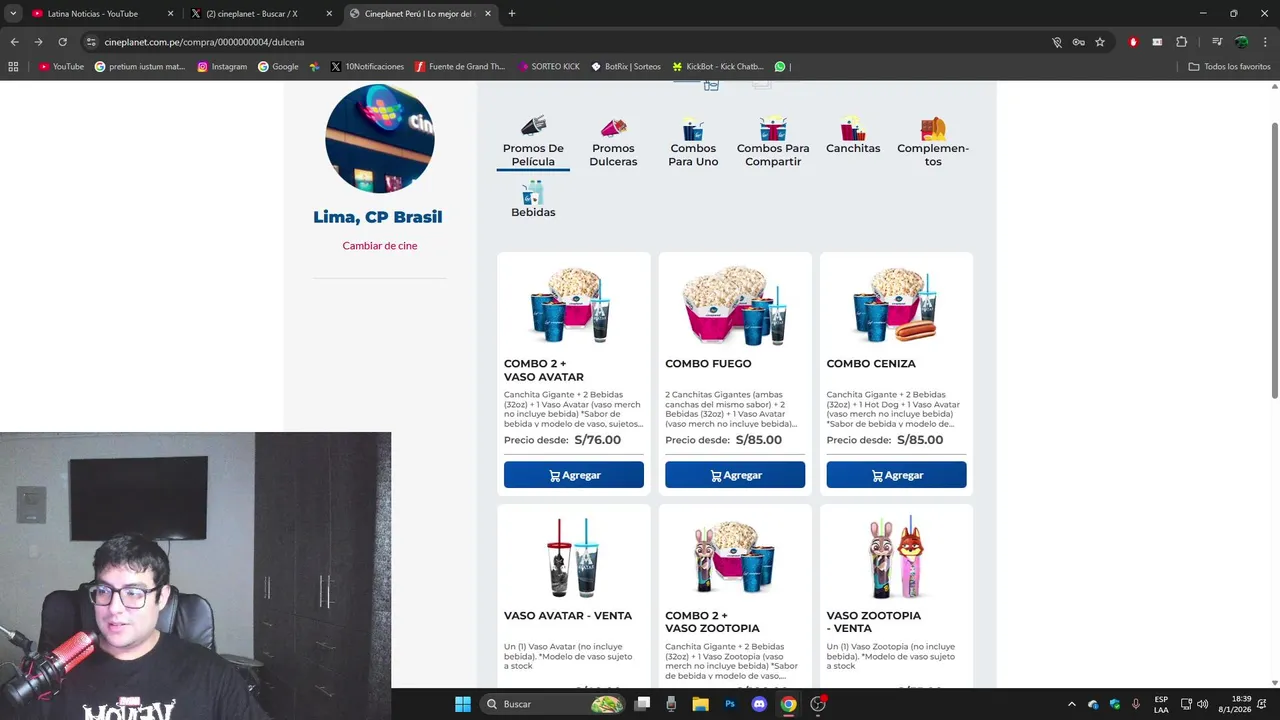
Task: View COMBO 2 + VASO AVATAR product image
Action: (x=572, y=304)
